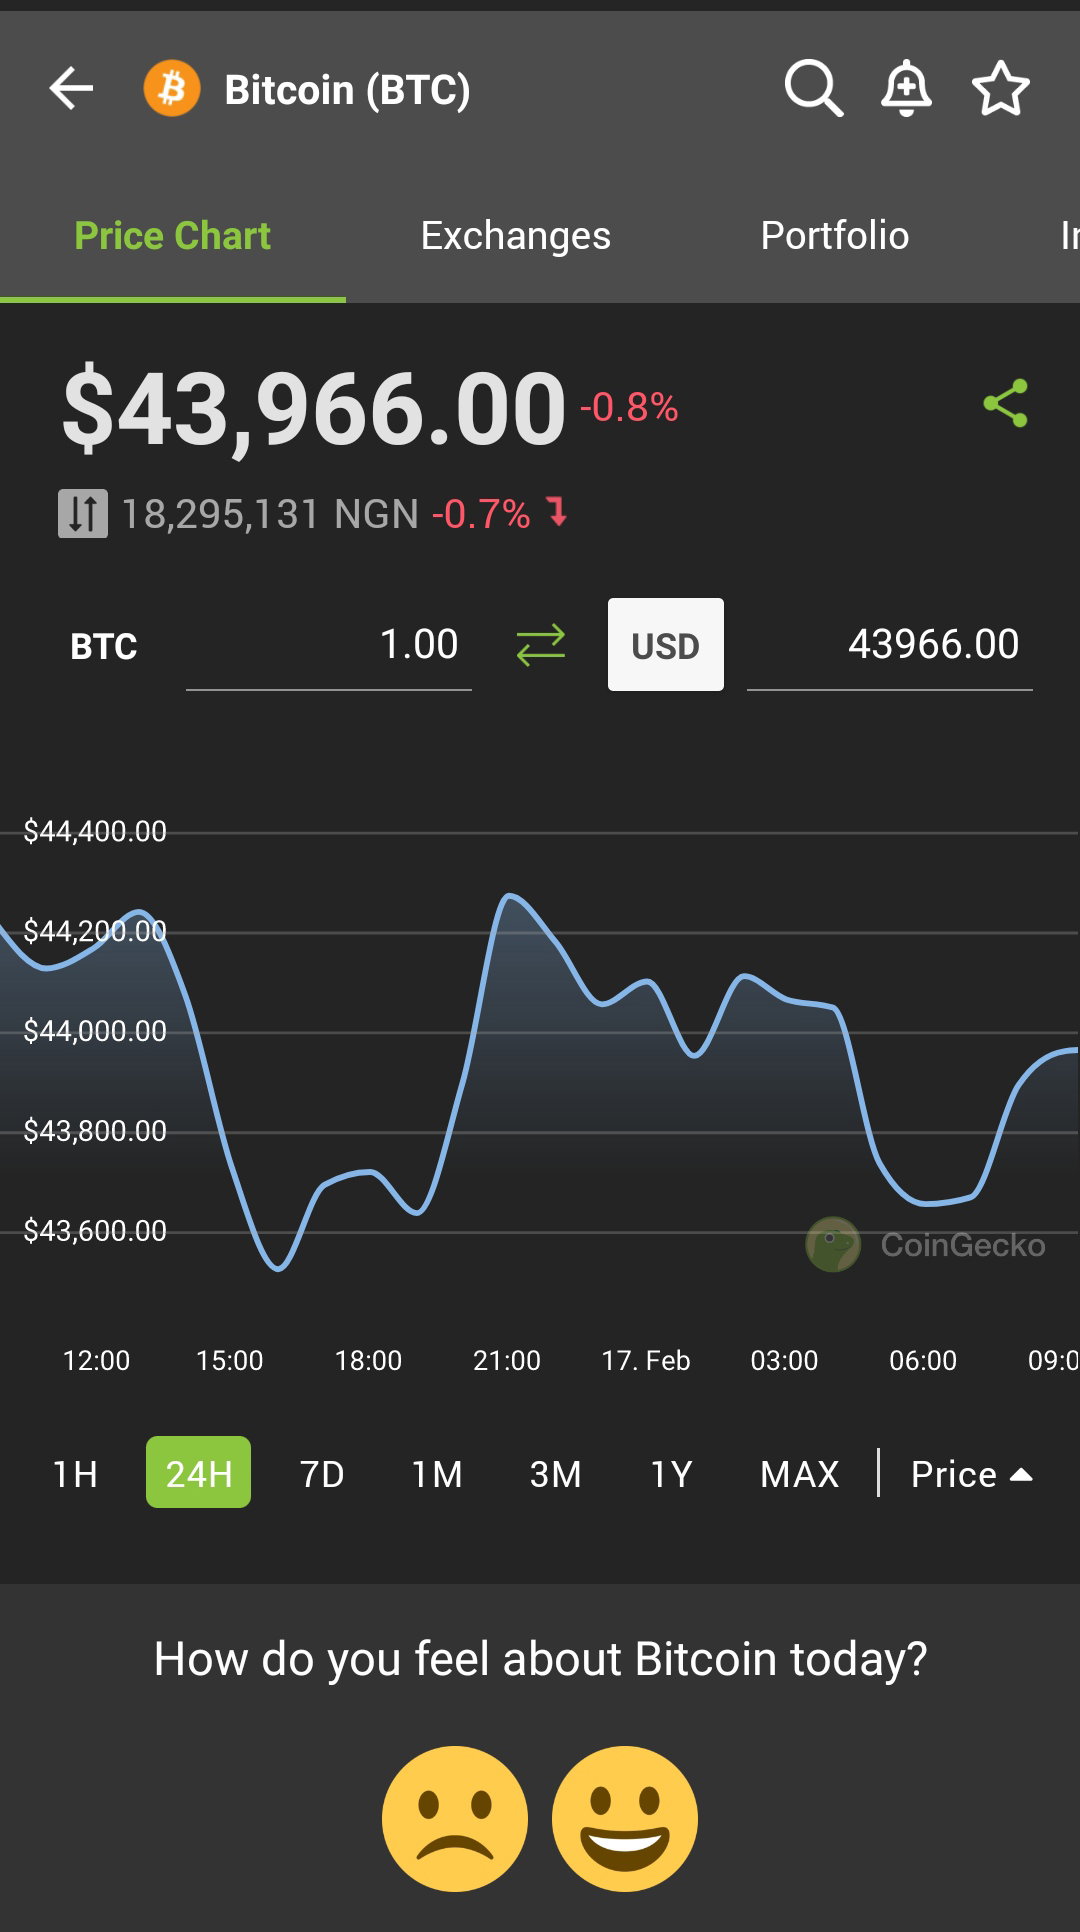Go back using the arrow icon
This screenshot has width=1080, height=1932.
[x=71, y=89]
